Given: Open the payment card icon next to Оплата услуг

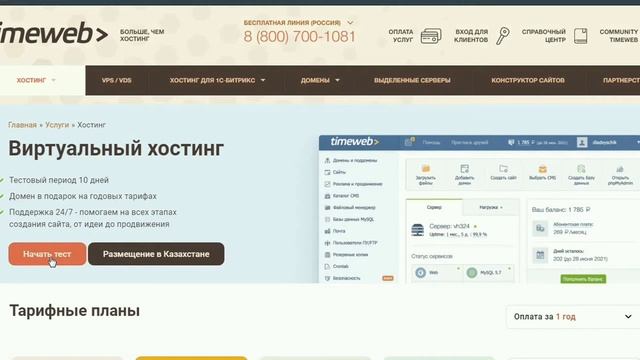Looking at the screenshot, I should 431,36.
